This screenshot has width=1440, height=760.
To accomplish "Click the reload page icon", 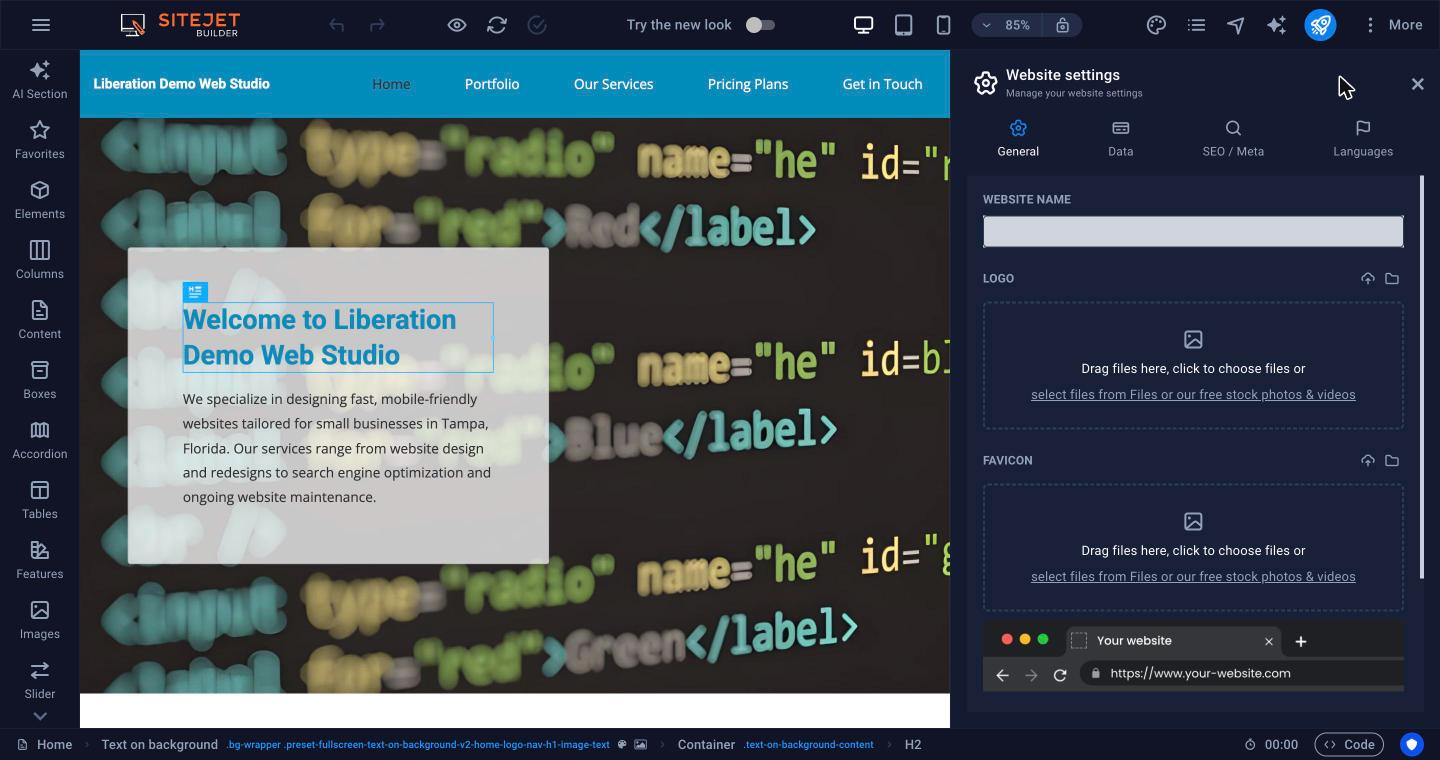I will pyautogui.click(x=497, y=25).
